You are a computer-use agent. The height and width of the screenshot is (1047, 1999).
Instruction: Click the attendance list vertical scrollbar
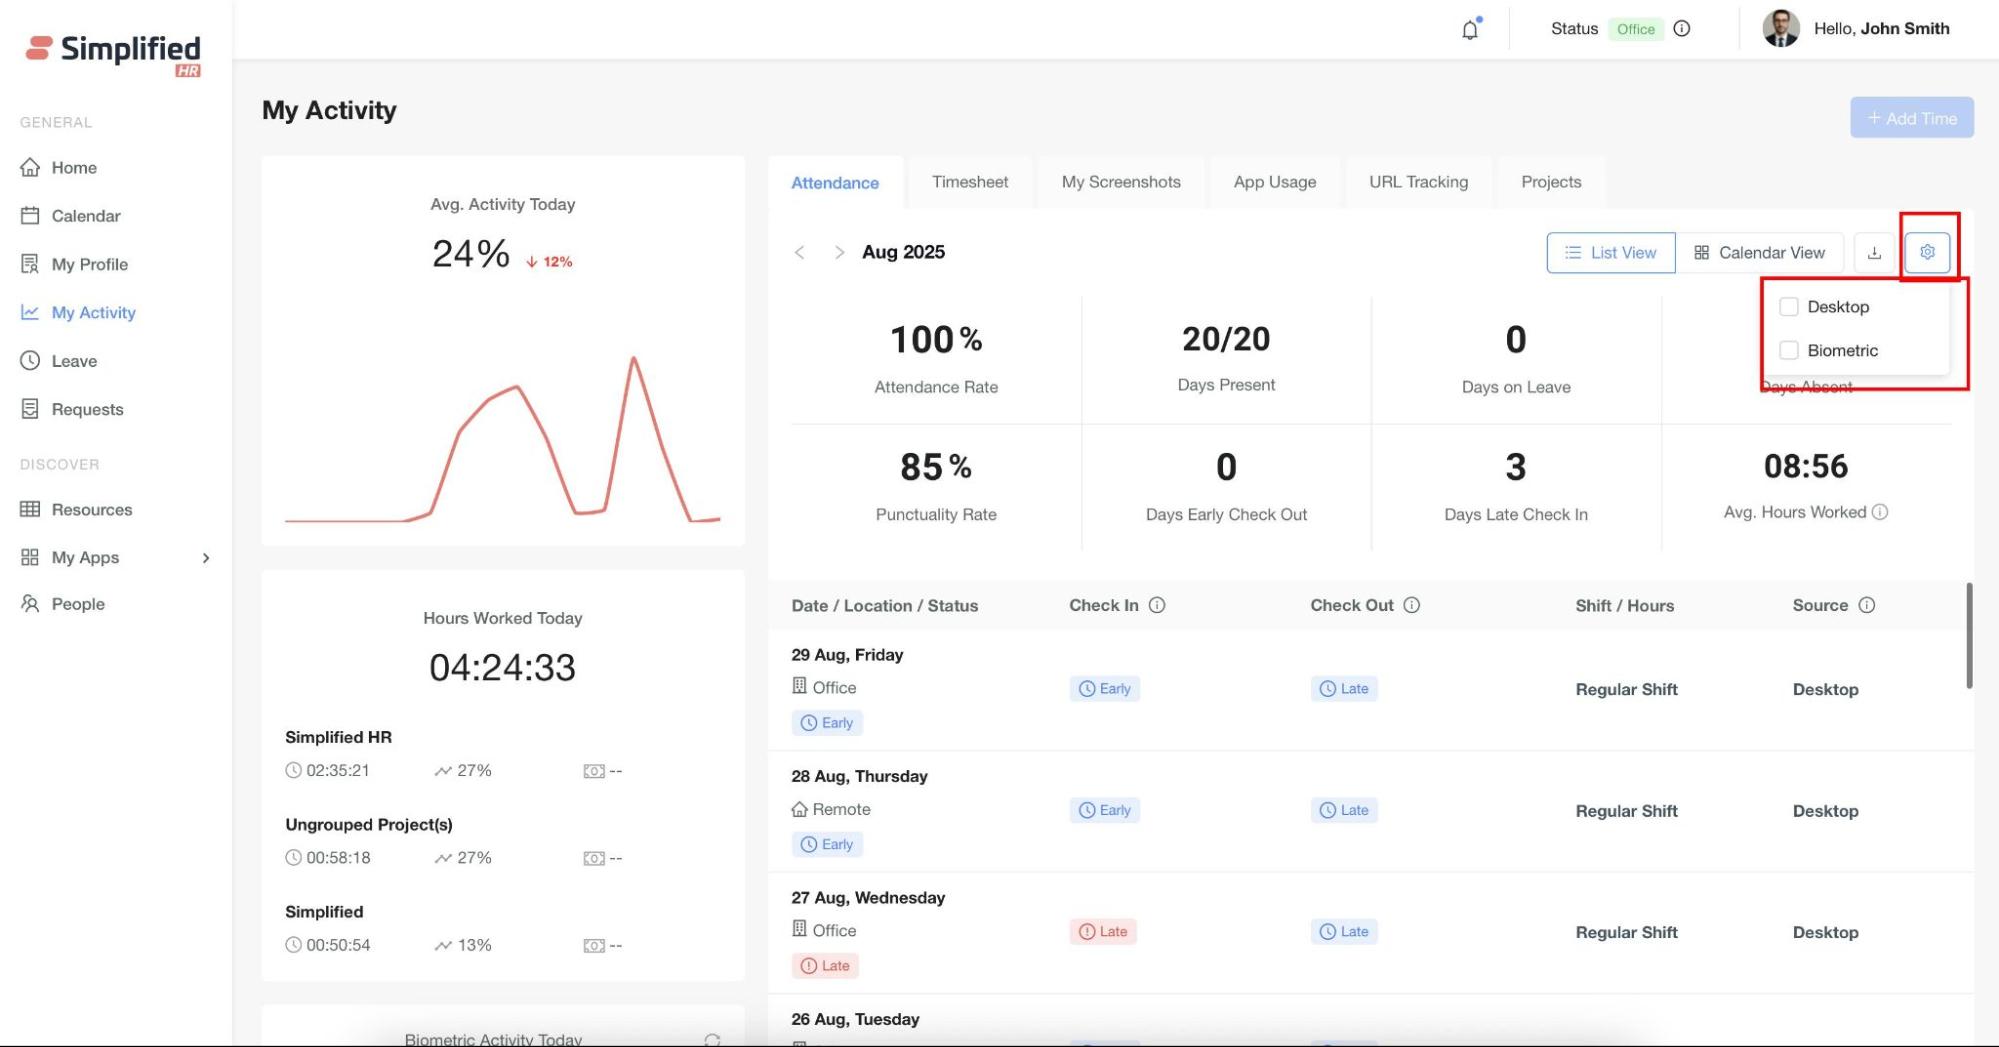pyautogui.click(x=1969, y=636)
